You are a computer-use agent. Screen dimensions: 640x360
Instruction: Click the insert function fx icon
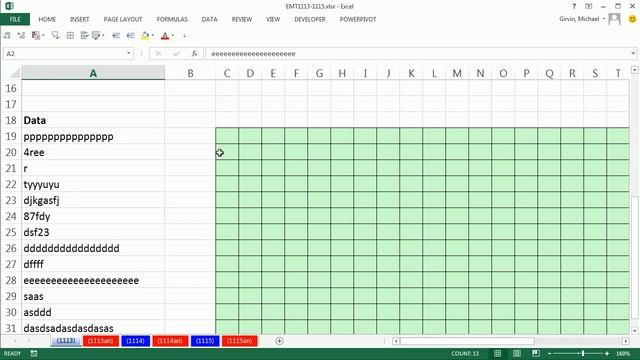(194, 53)
